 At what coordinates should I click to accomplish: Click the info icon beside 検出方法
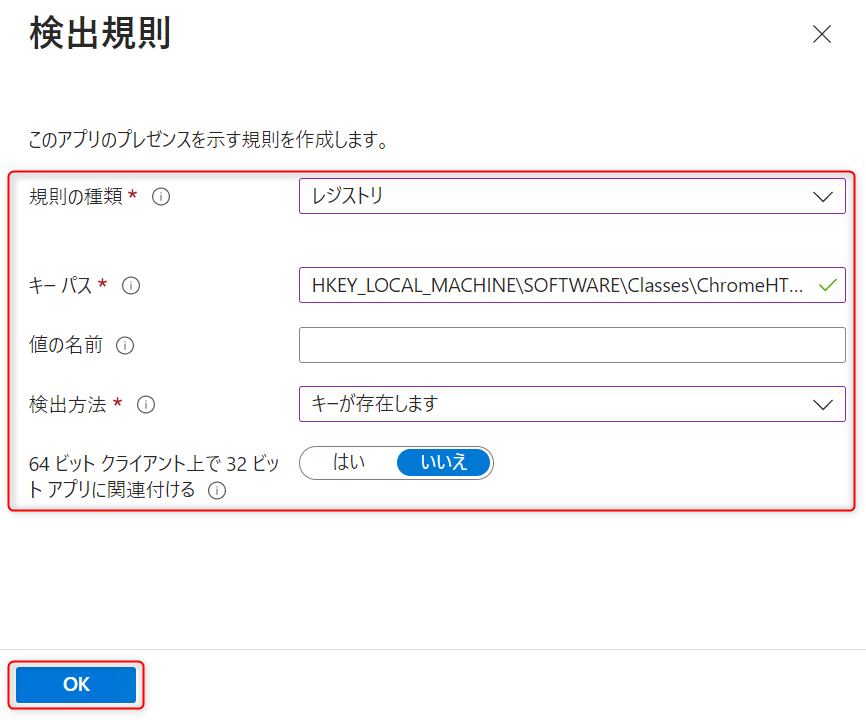pos(146,405)
